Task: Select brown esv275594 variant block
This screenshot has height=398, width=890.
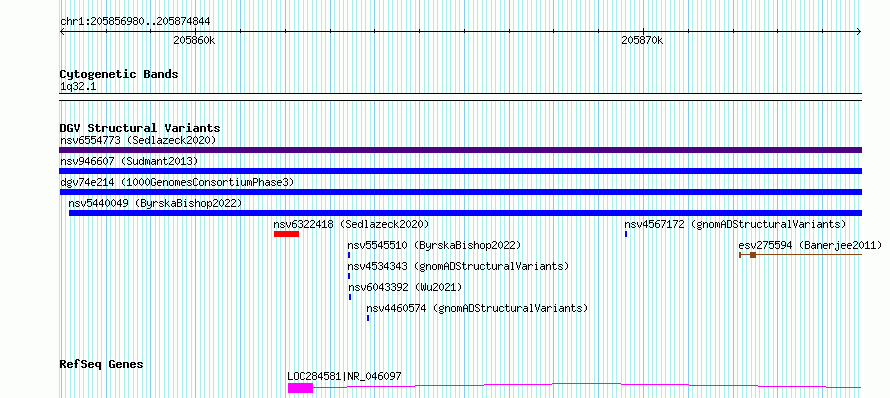Action: click(x=753, y=255)
